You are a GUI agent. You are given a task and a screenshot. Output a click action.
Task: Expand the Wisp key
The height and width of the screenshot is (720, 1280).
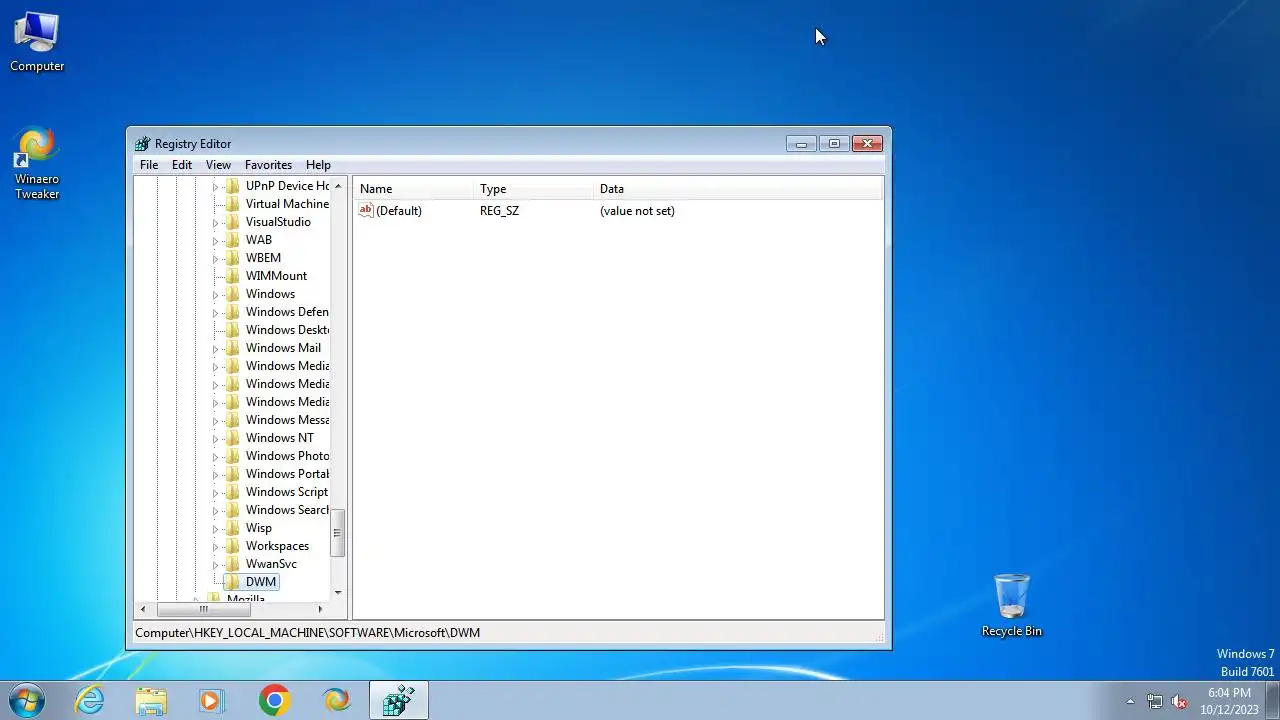point(215,528)
